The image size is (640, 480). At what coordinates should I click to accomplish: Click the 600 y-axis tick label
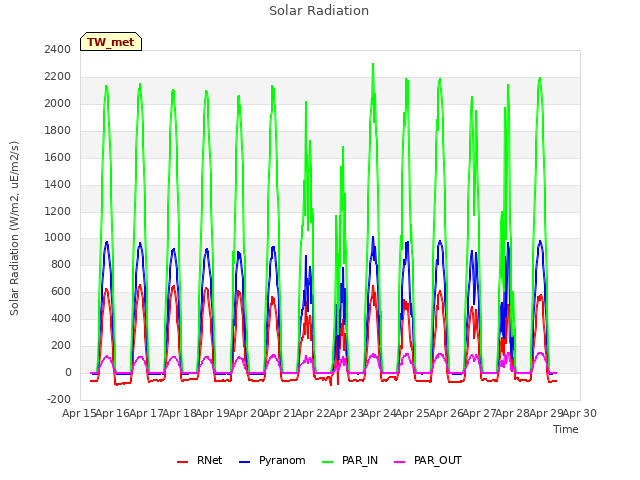pos(61,291)
